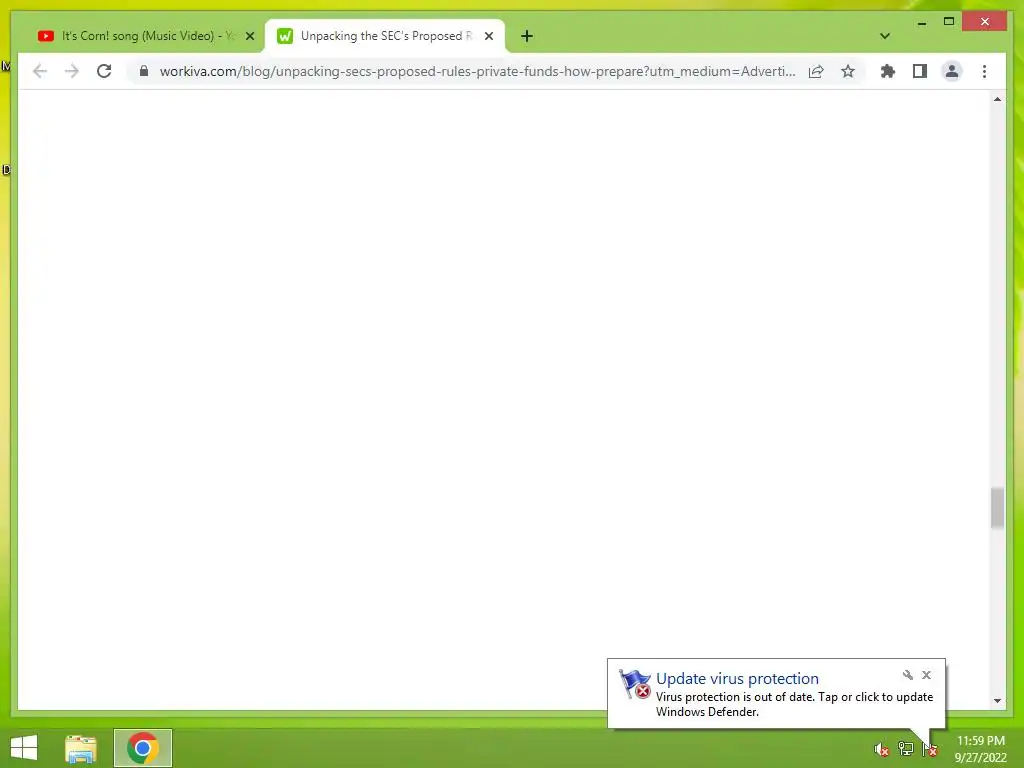Image resolution: width=1024 pixels, height=768 pixels.
Task: Close the Unpacking the SEC's tab
Action: 488,36
